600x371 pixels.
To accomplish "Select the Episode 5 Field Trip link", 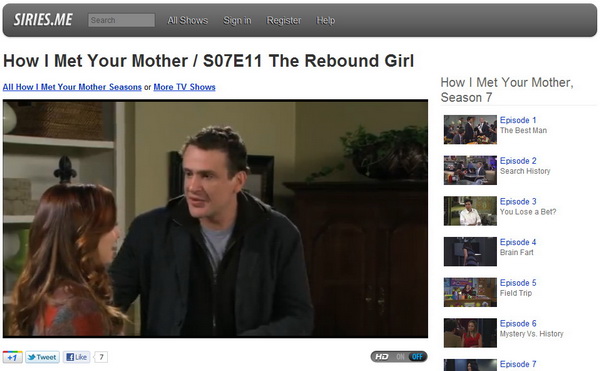I will (x=518, y=287).
